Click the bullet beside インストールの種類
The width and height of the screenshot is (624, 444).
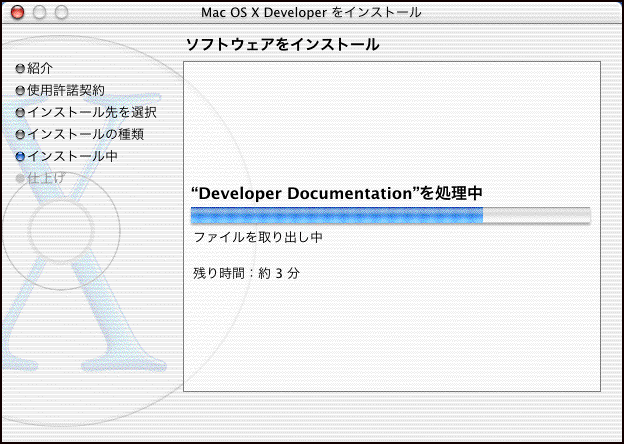click(x=20, y=135)
